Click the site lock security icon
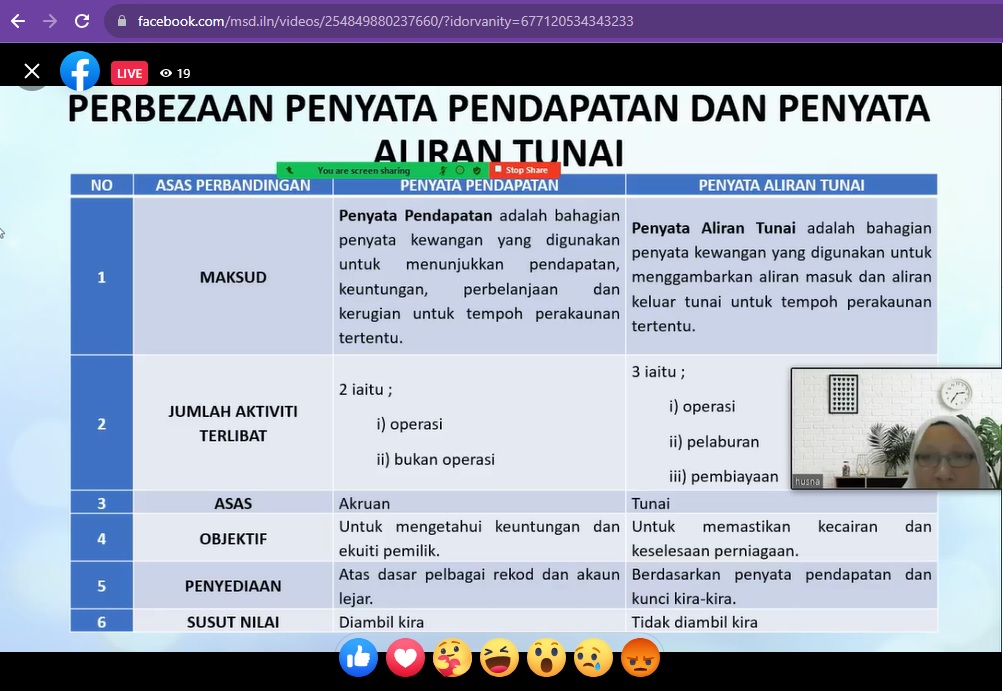1003x691 pixels. 122,21
